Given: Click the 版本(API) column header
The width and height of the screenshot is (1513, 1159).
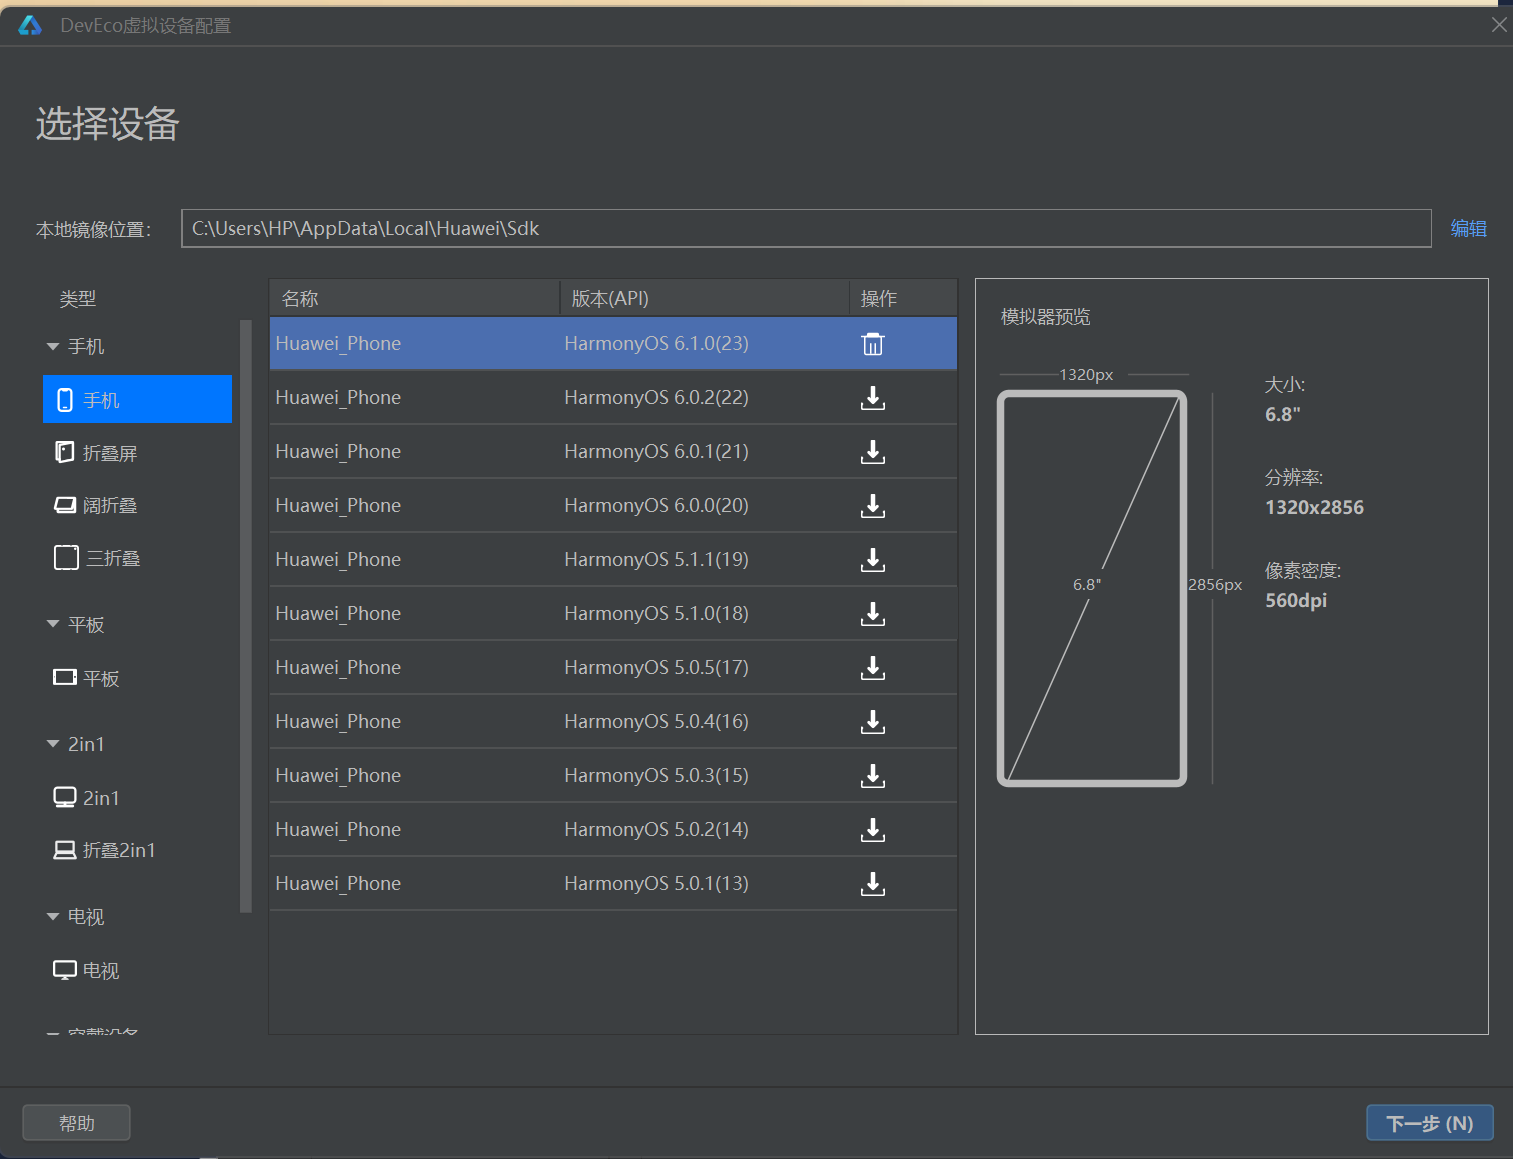Looking at the screenshot, I should click(704, 298).
